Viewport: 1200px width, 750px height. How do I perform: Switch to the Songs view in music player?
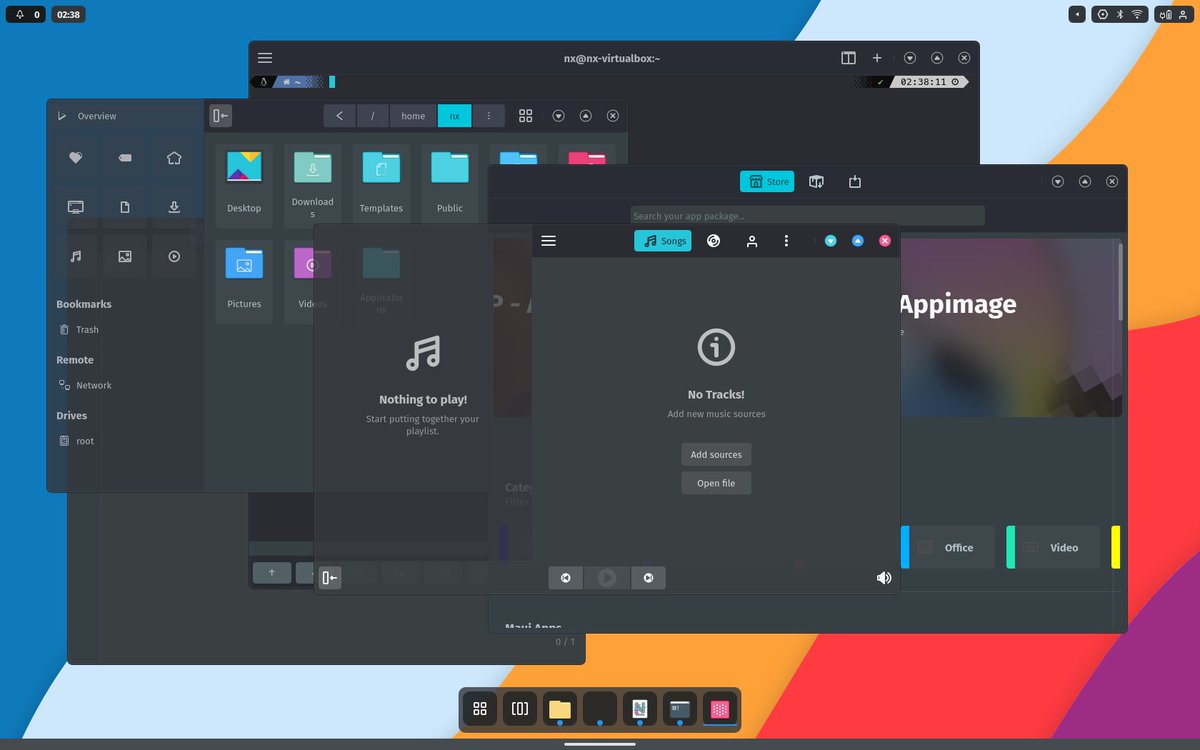pos(663,241)
